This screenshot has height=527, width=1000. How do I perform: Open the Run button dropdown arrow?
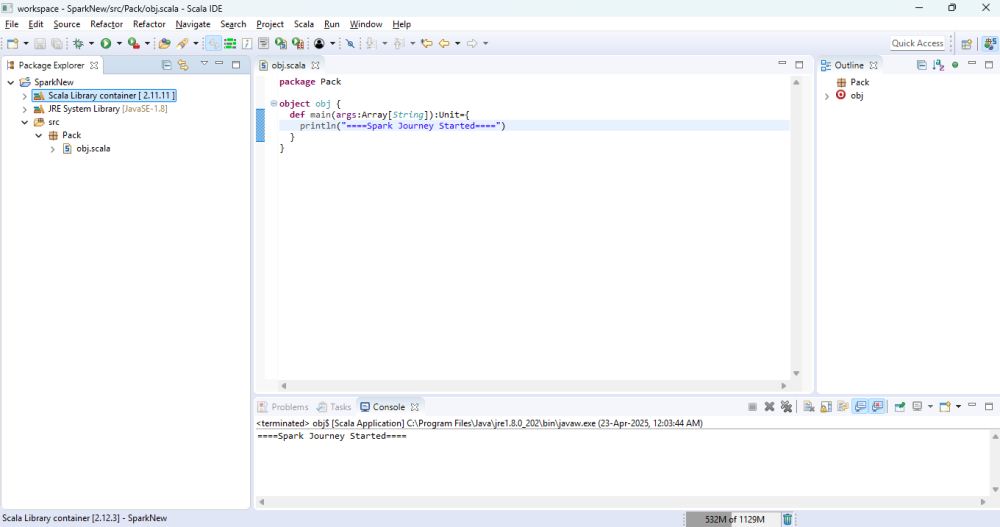tap(119, 43)
